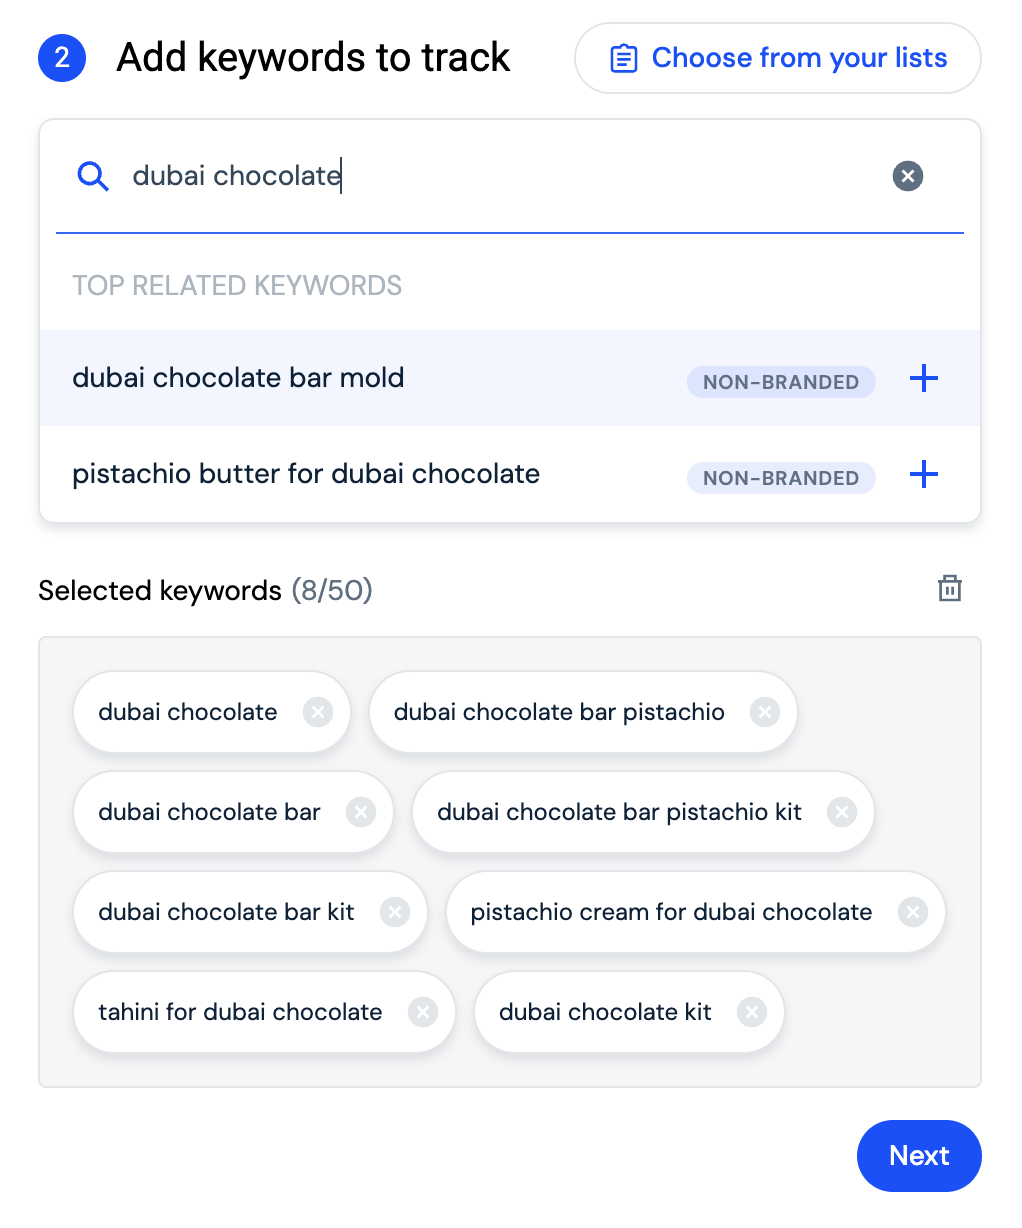
Task: Remove 'dubai chocolate bar kit' chip
Action: [x=395, y=912]
